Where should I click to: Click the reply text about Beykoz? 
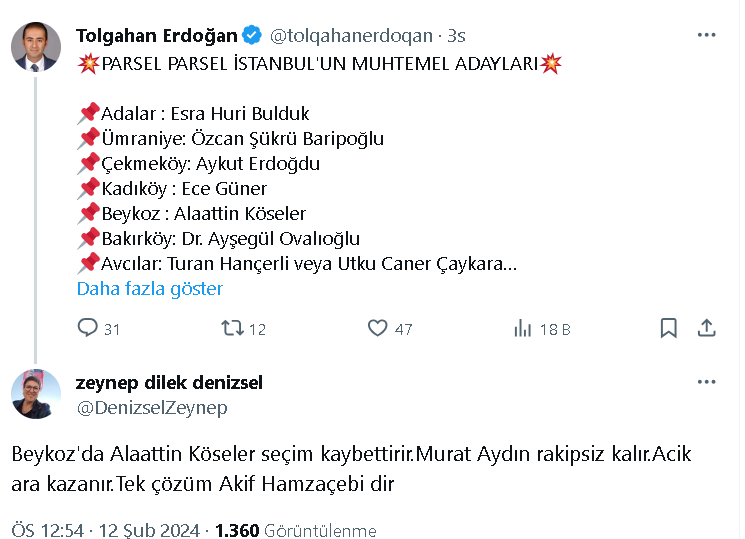tap(350, 469)
